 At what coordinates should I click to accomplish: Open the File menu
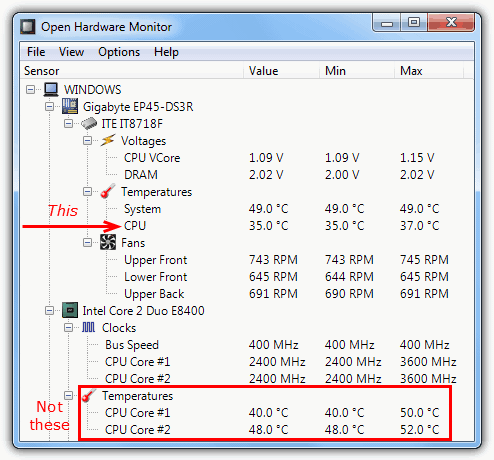(x=36, y=52)
